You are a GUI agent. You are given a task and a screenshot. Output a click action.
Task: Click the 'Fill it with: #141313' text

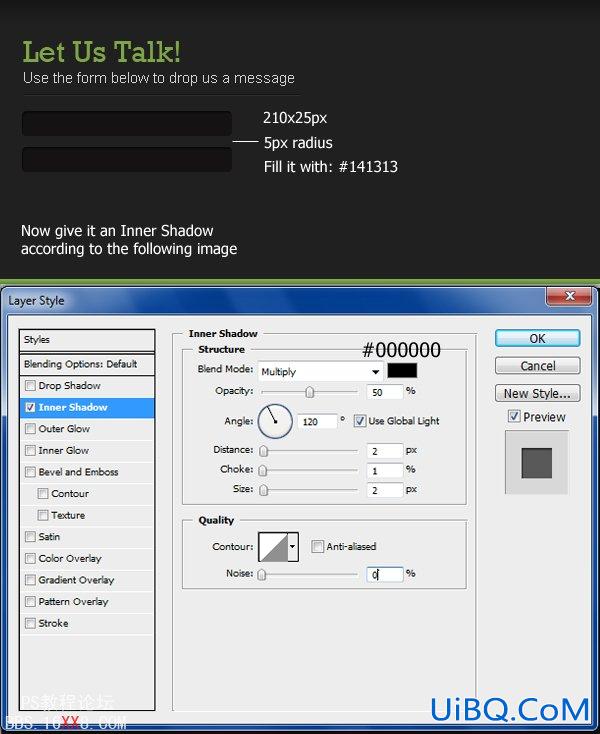click(331, 167)
